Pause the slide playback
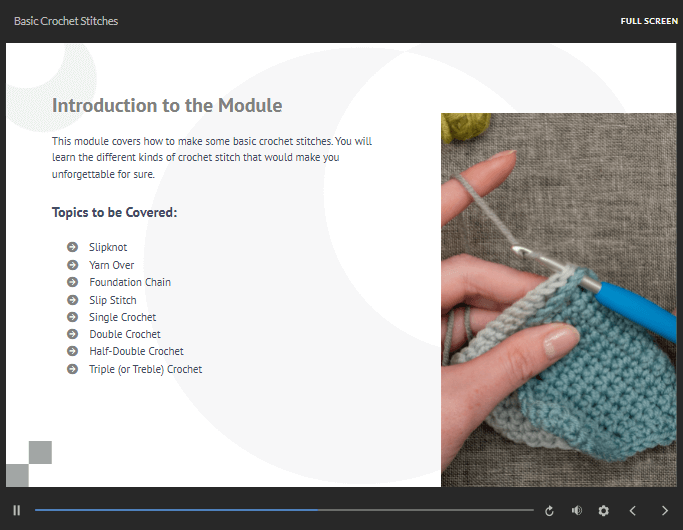The width and height of the screenshot is (683, 530). coord(17,510)
